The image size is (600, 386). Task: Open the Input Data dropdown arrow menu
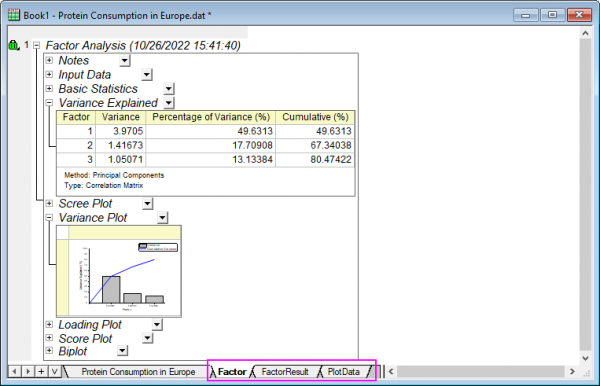pos(147,75)
